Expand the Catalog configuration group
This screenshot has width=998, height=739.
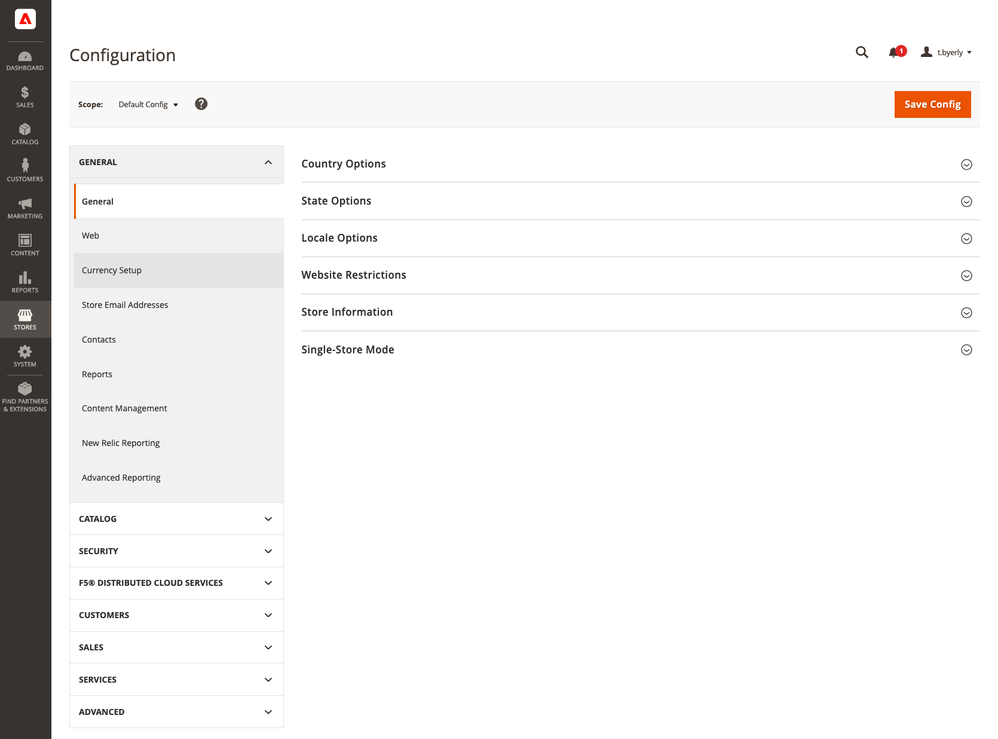(x=176, y=519)
